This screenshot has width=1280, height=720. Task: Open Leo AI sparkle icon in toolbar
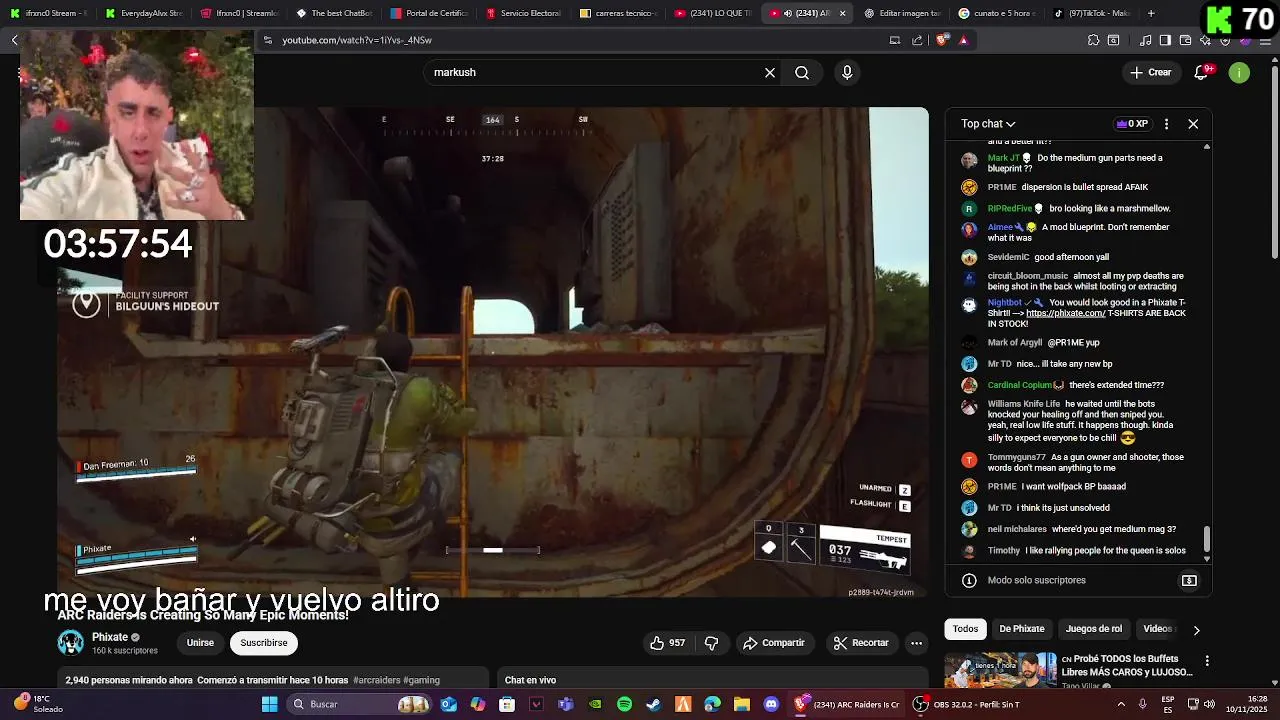[x=1205, y=40]
